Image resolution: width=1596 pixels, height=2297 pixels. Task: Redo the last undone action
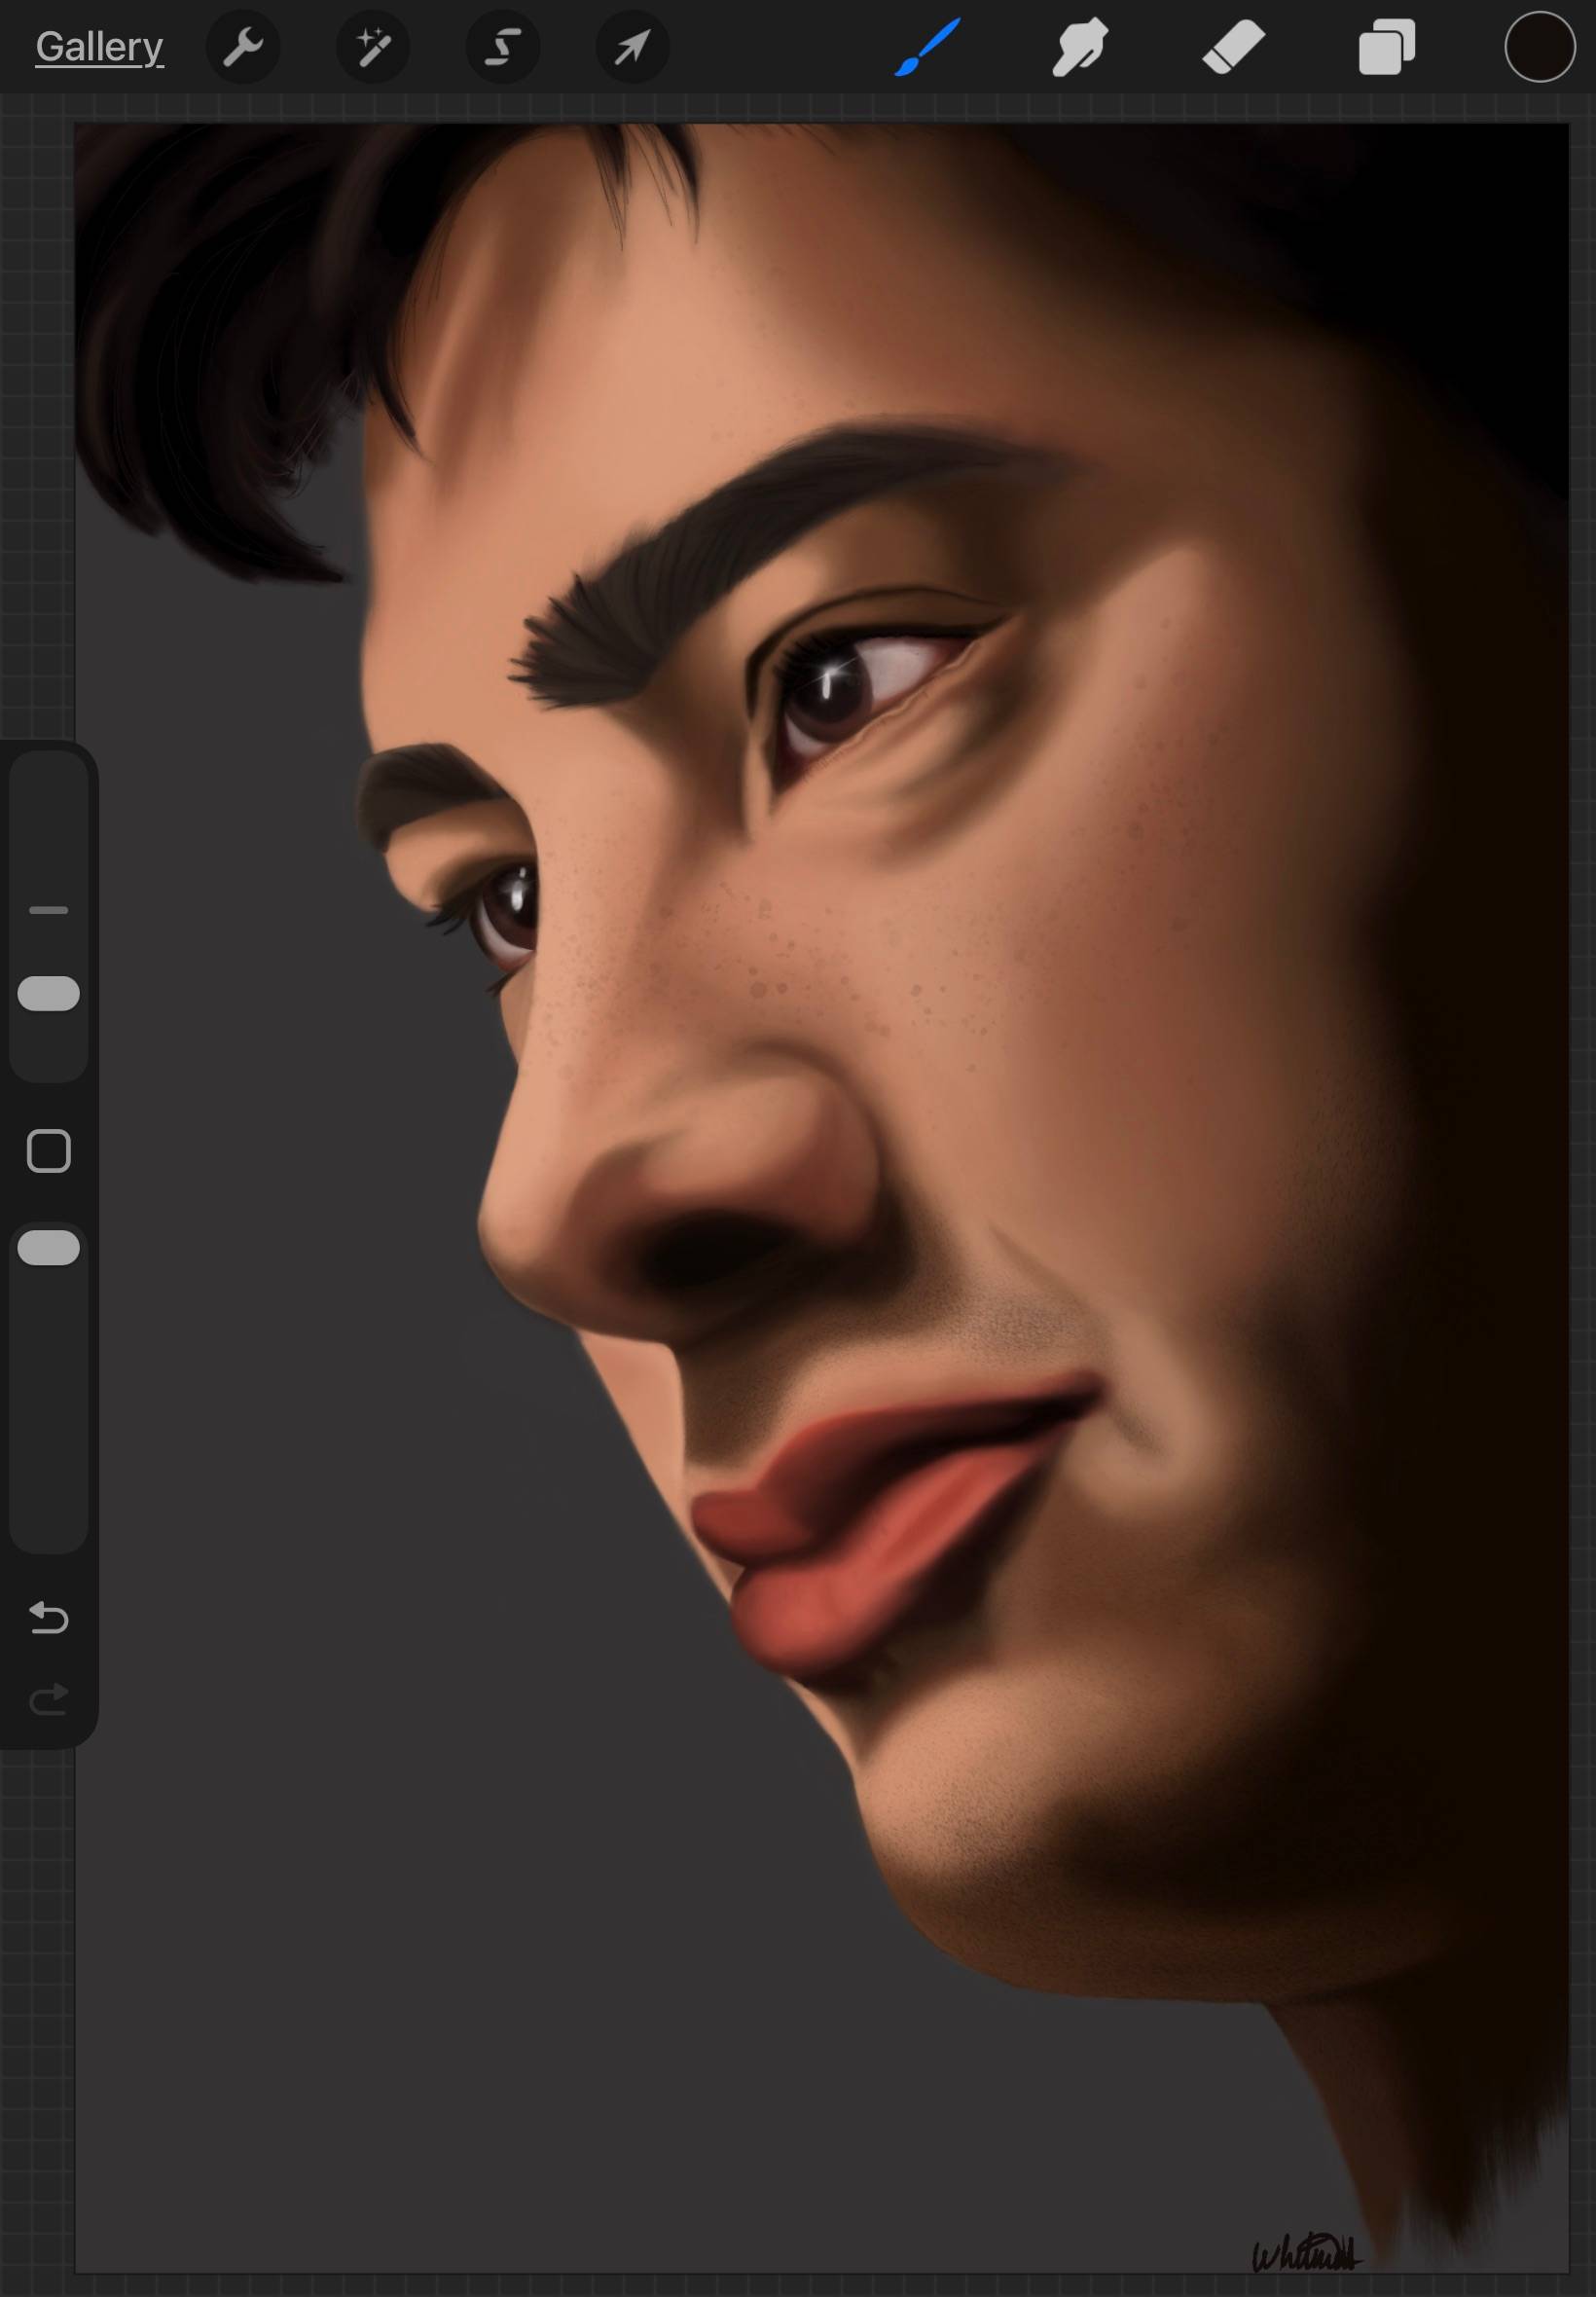point(49,1699)
